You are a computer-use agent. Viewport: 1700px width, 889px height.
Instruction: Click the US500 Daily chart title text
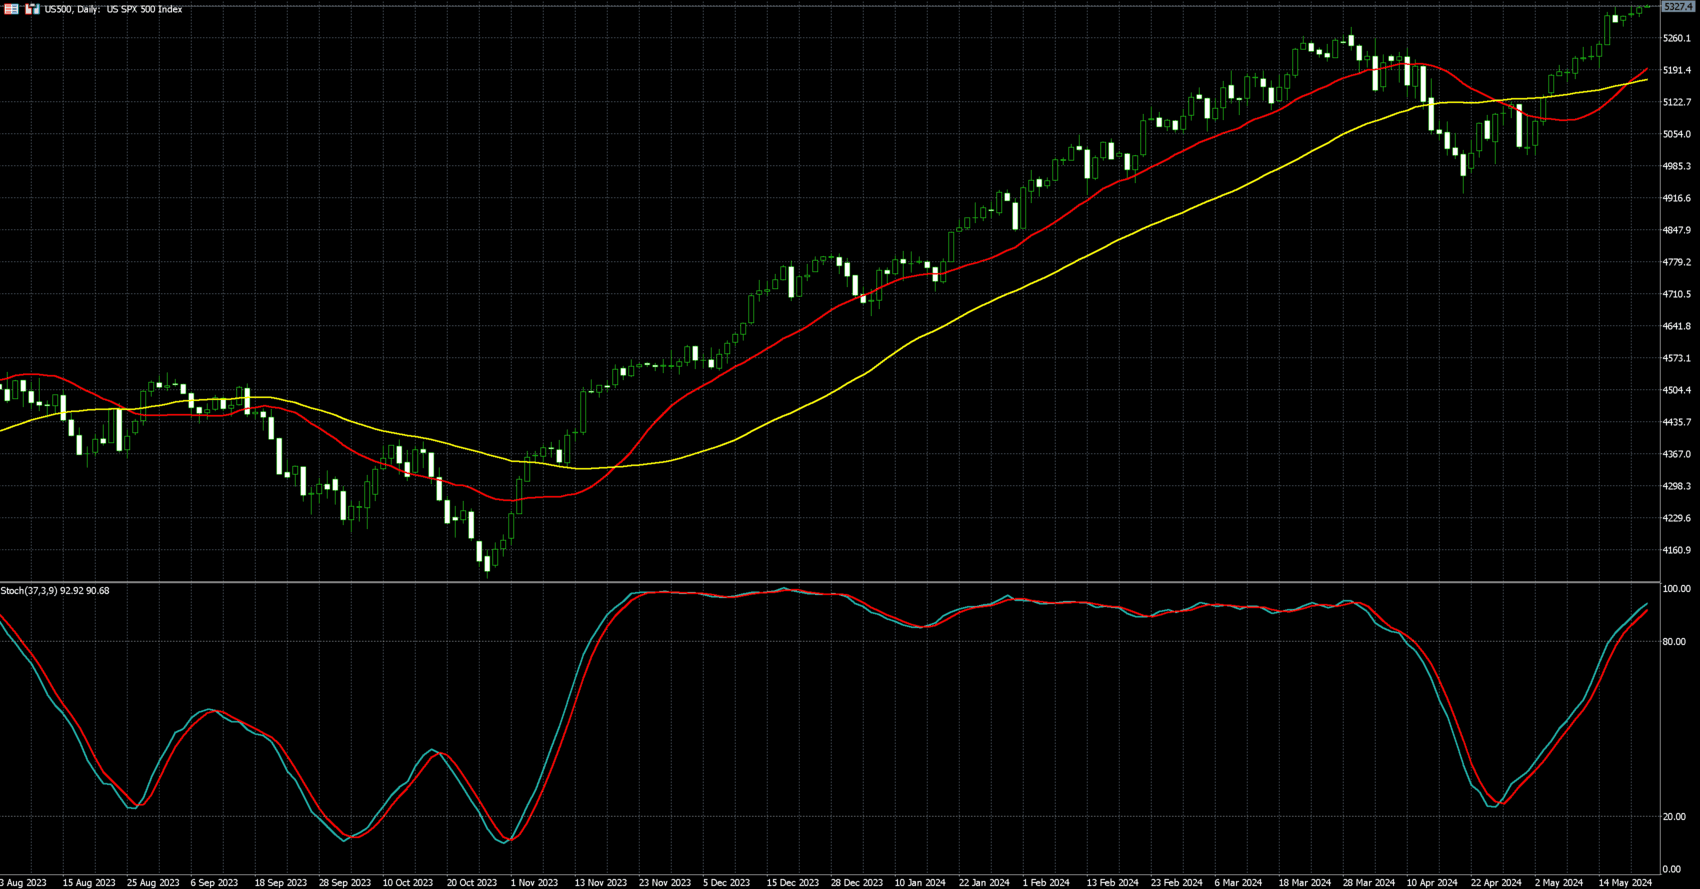[x=113, y=9]
